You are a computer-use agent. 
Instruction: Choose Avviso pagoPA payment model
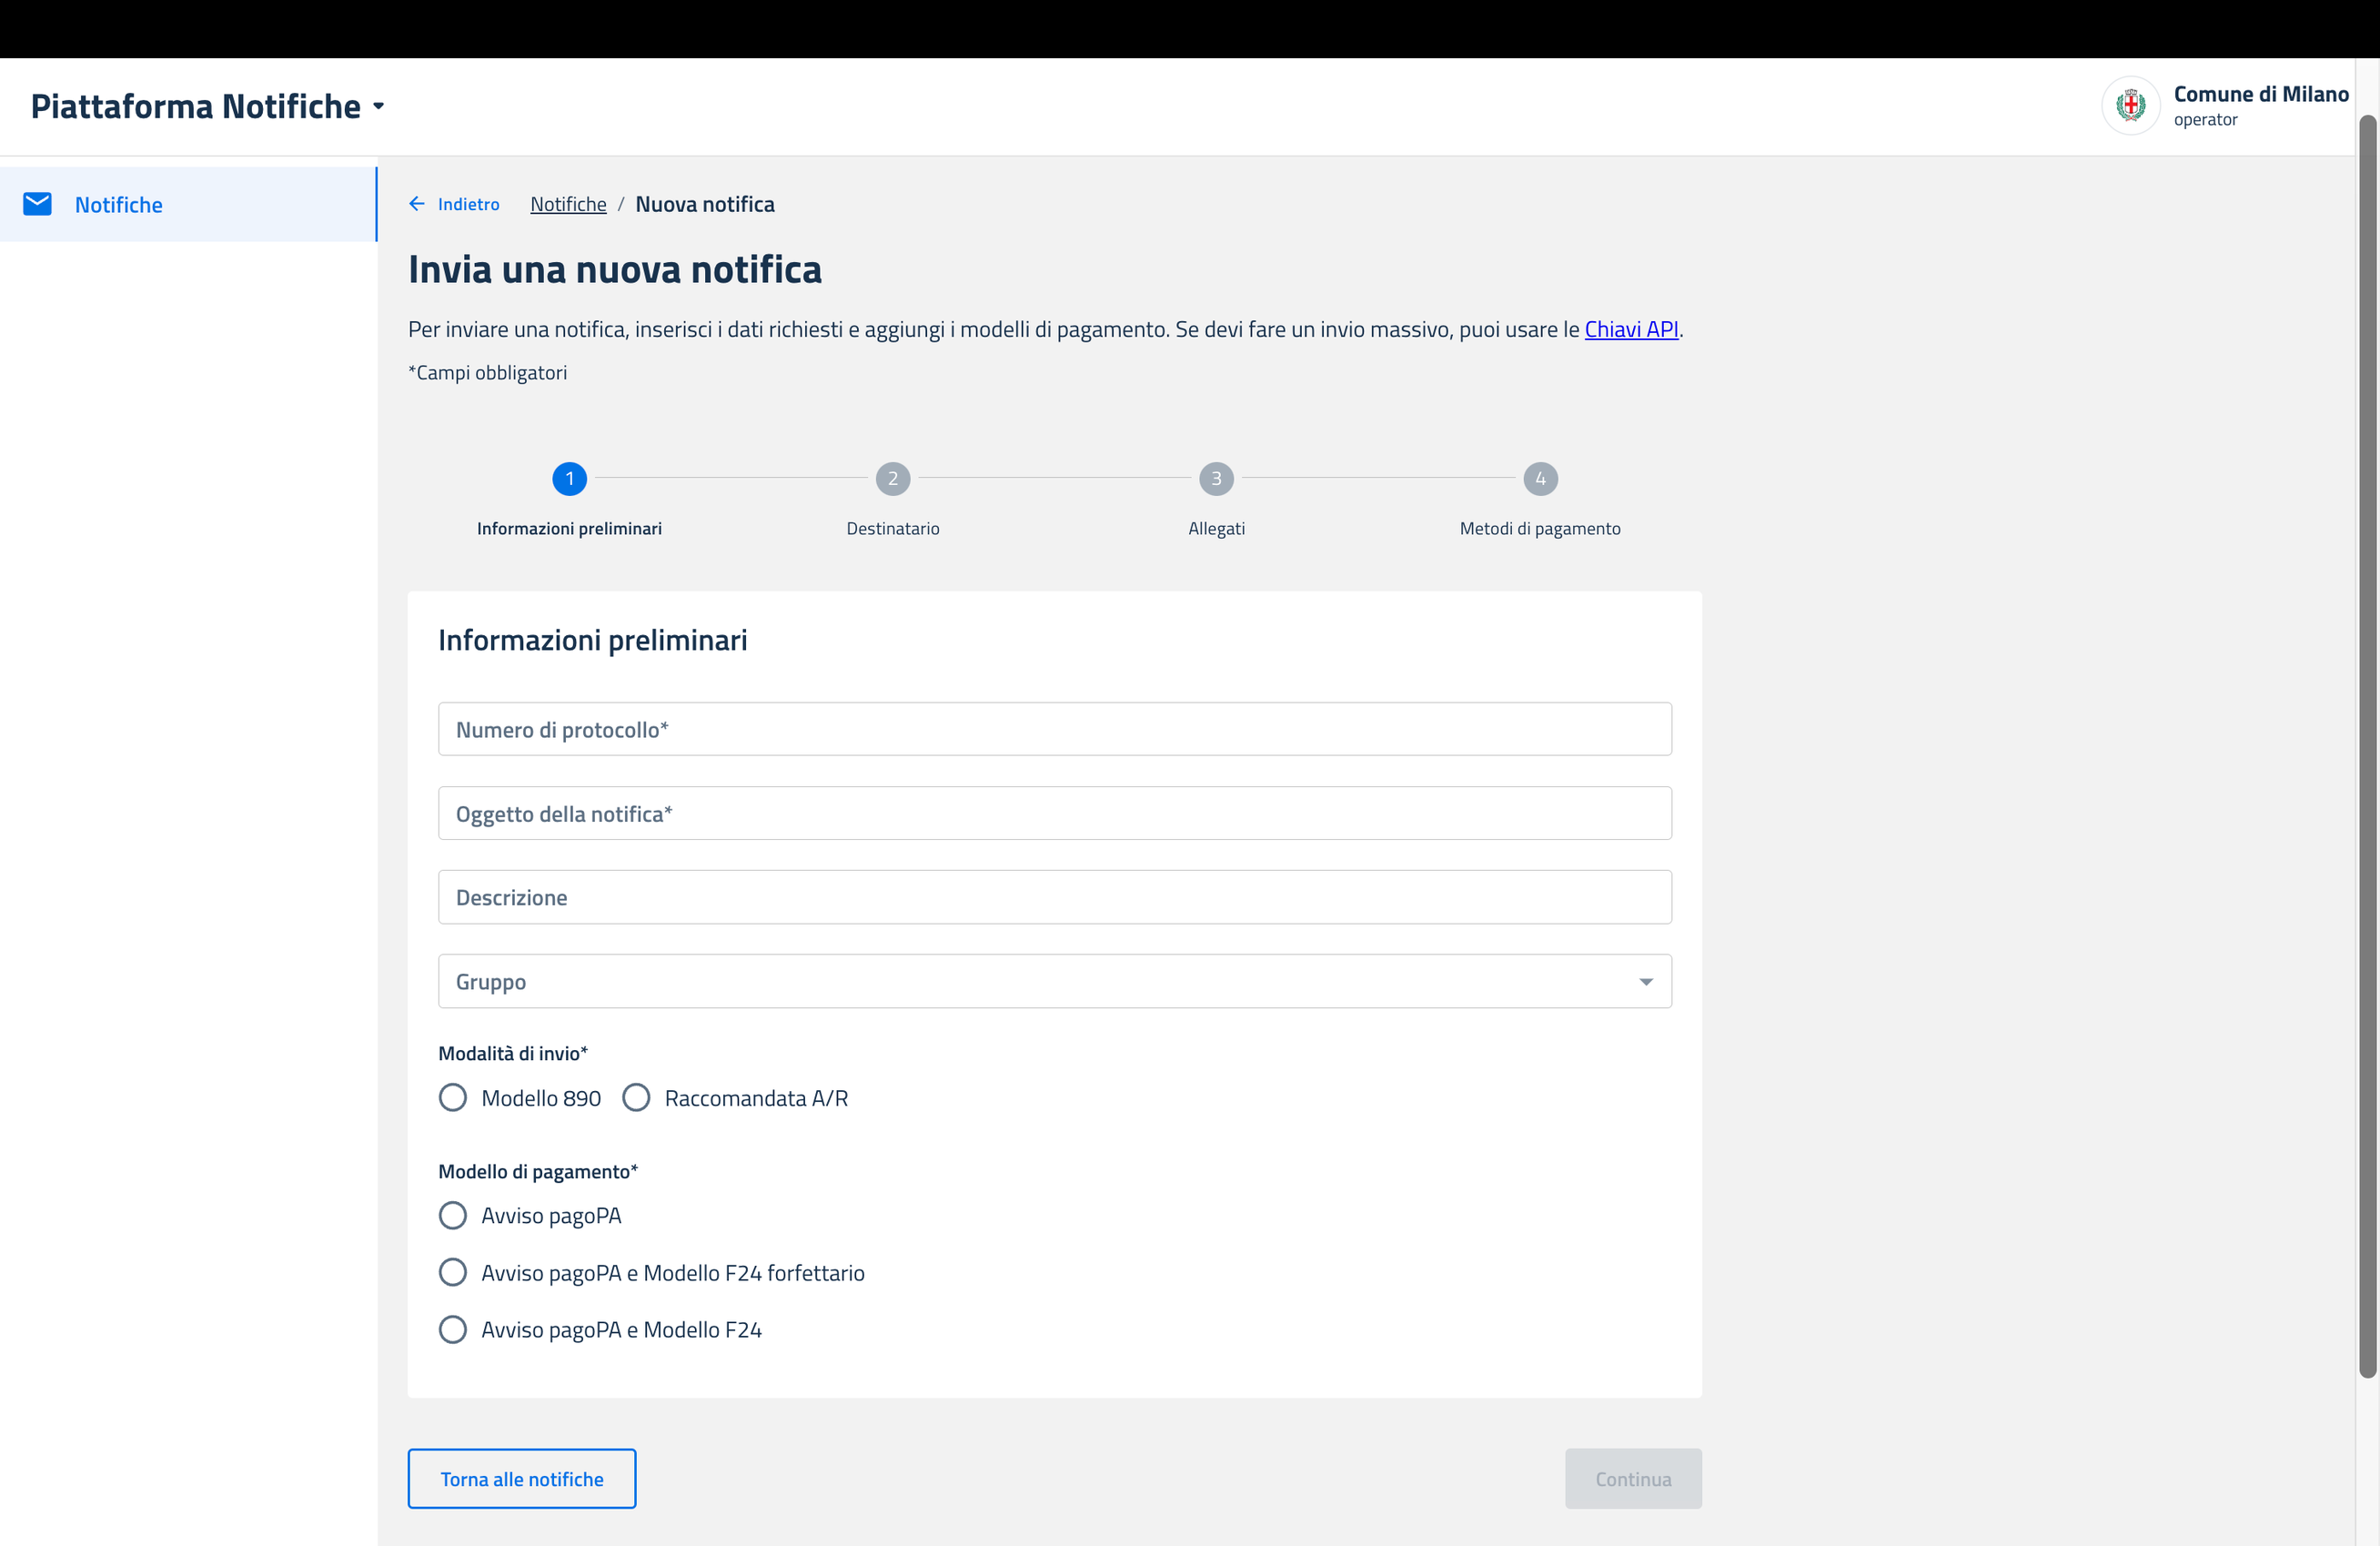453,1216
